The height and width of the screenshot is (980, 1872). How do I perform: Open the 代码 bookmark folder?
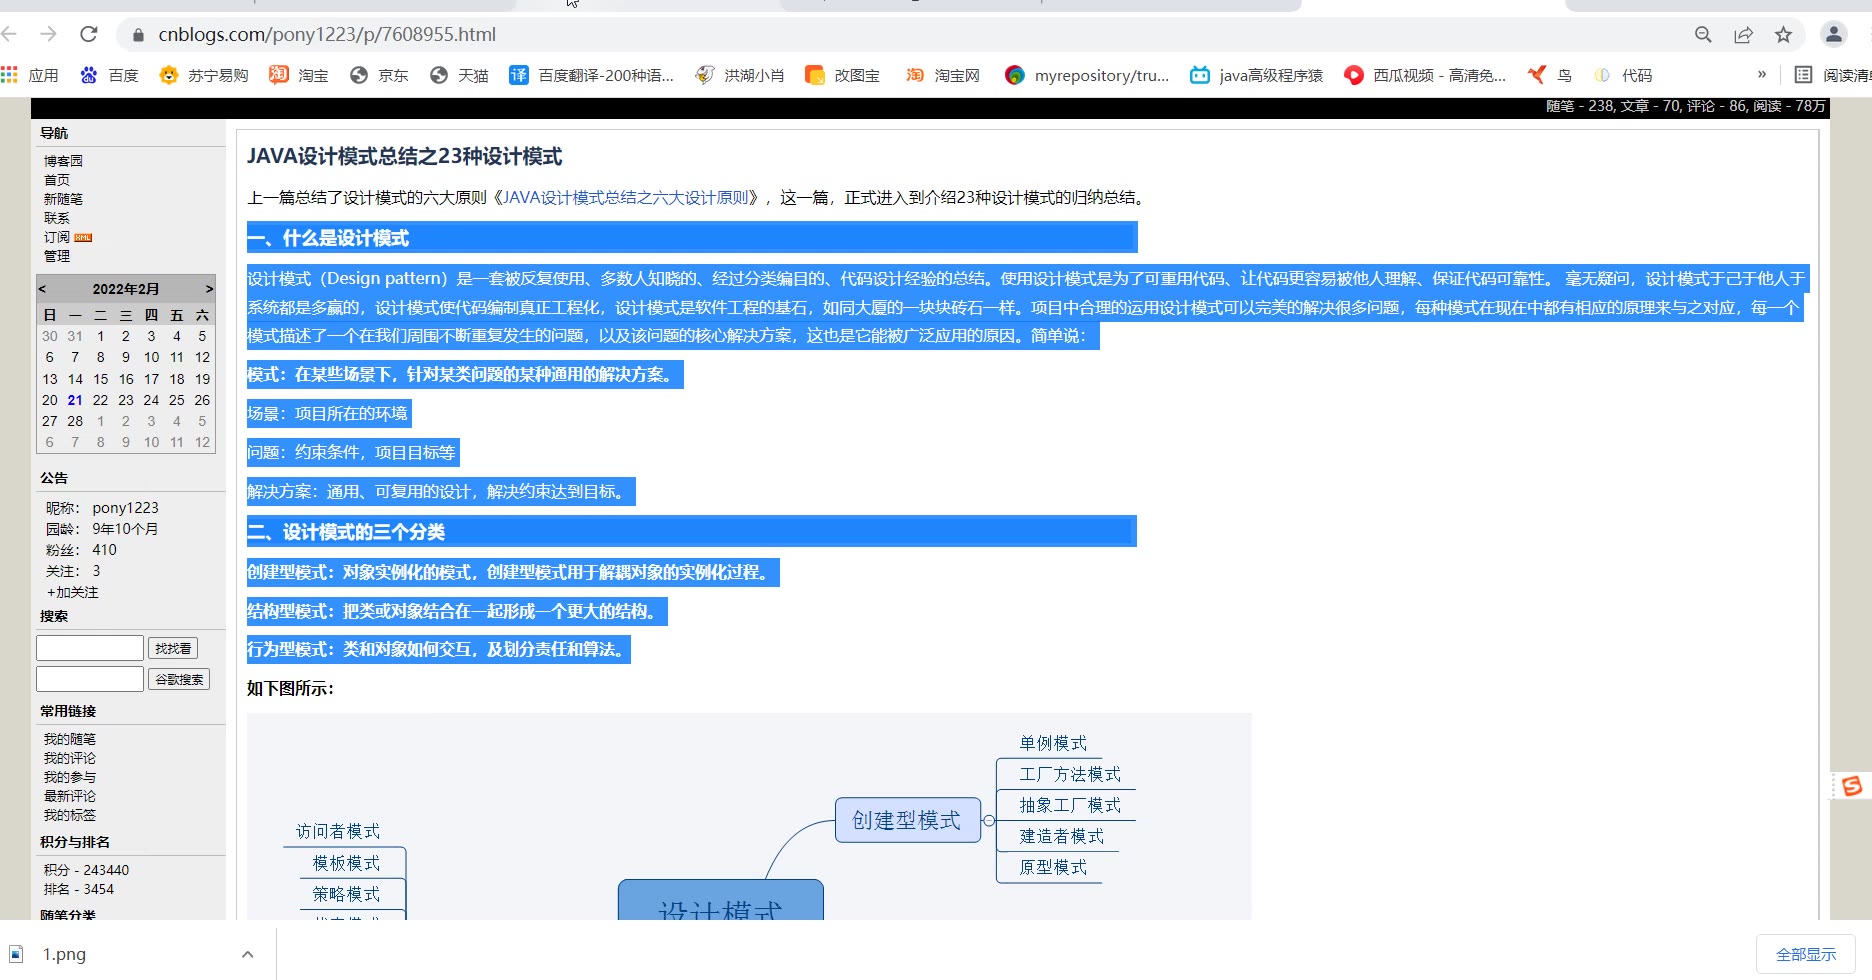[x=1623, y=75]
